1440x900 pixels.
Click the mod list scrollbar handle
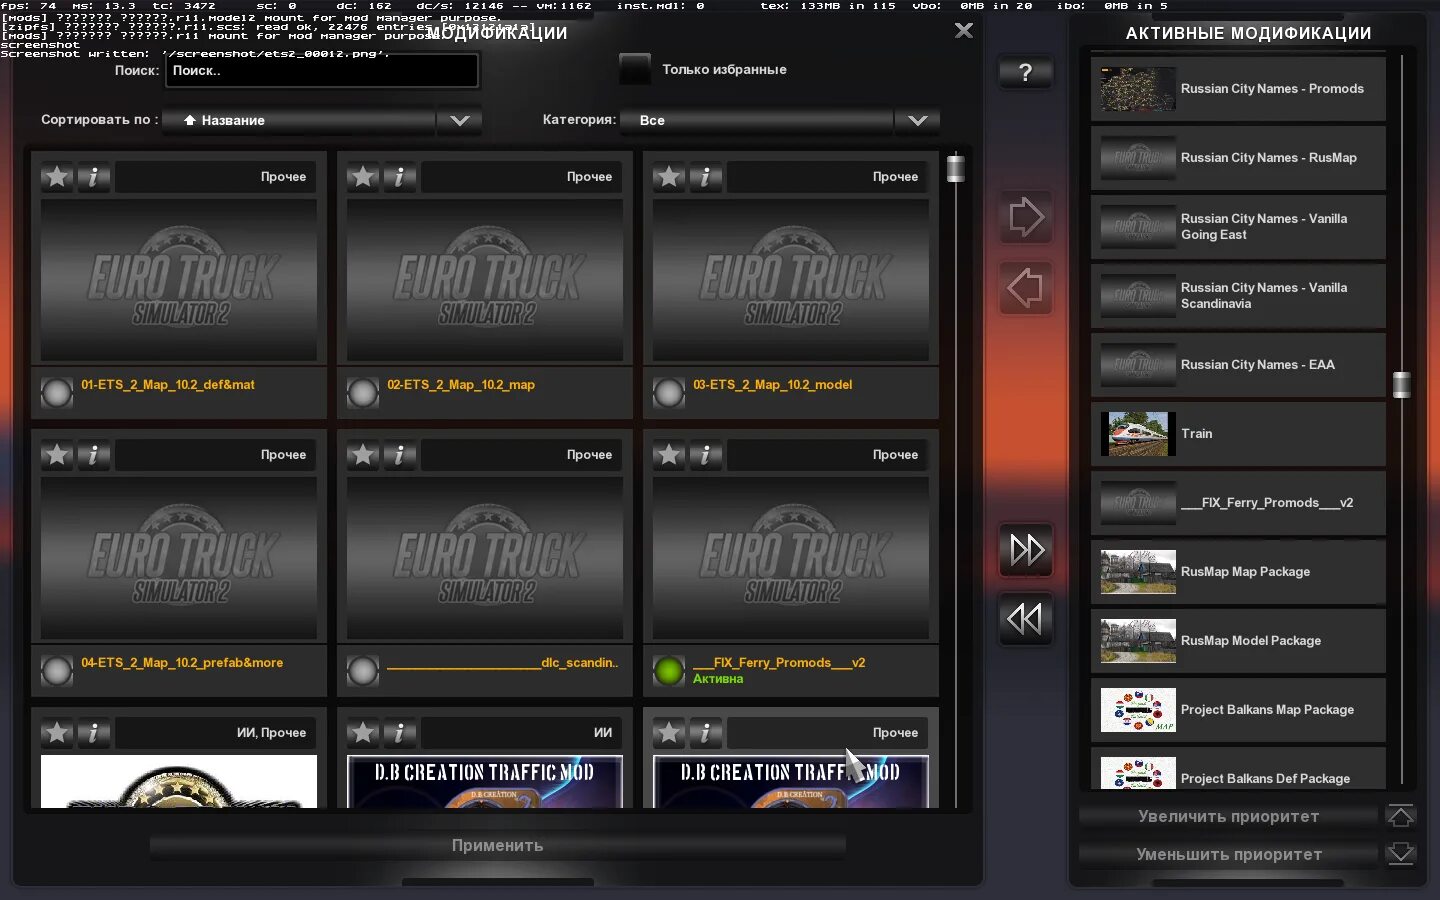pos(956,168)
